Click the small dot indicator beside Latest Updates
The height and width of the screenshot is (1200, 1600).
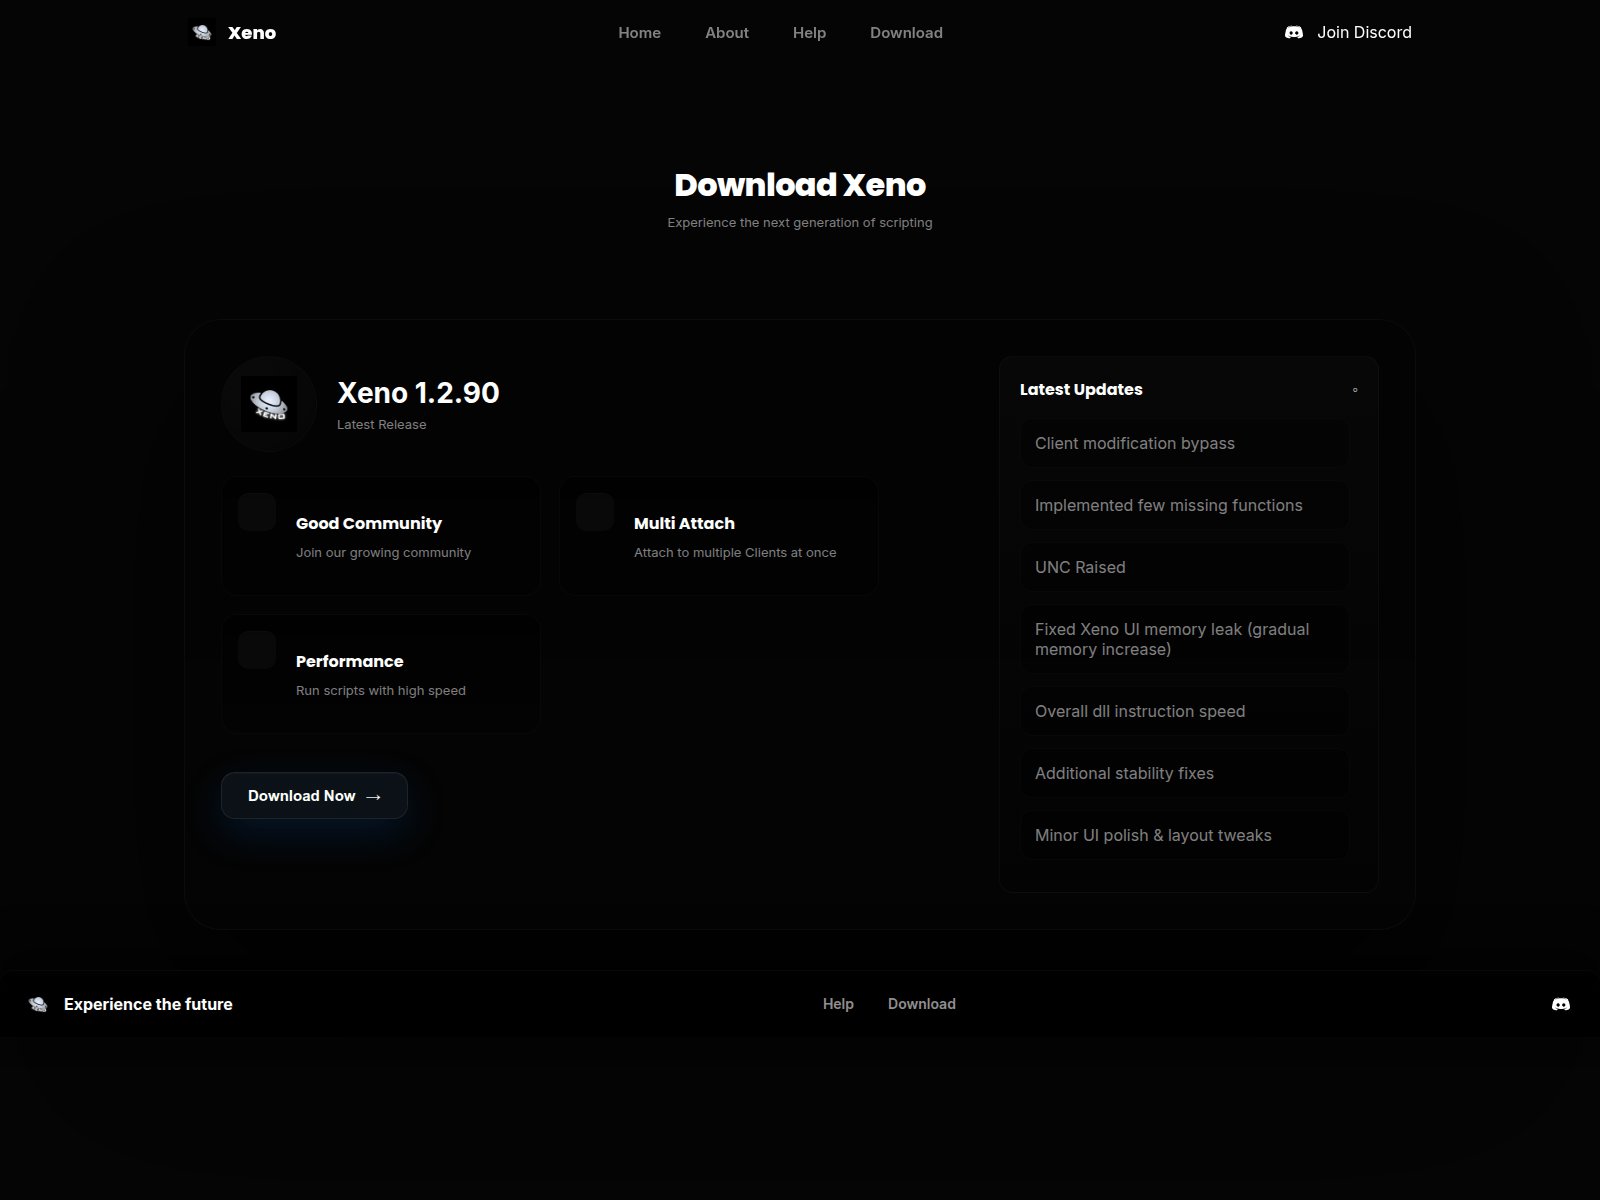tap(1355, 390)
